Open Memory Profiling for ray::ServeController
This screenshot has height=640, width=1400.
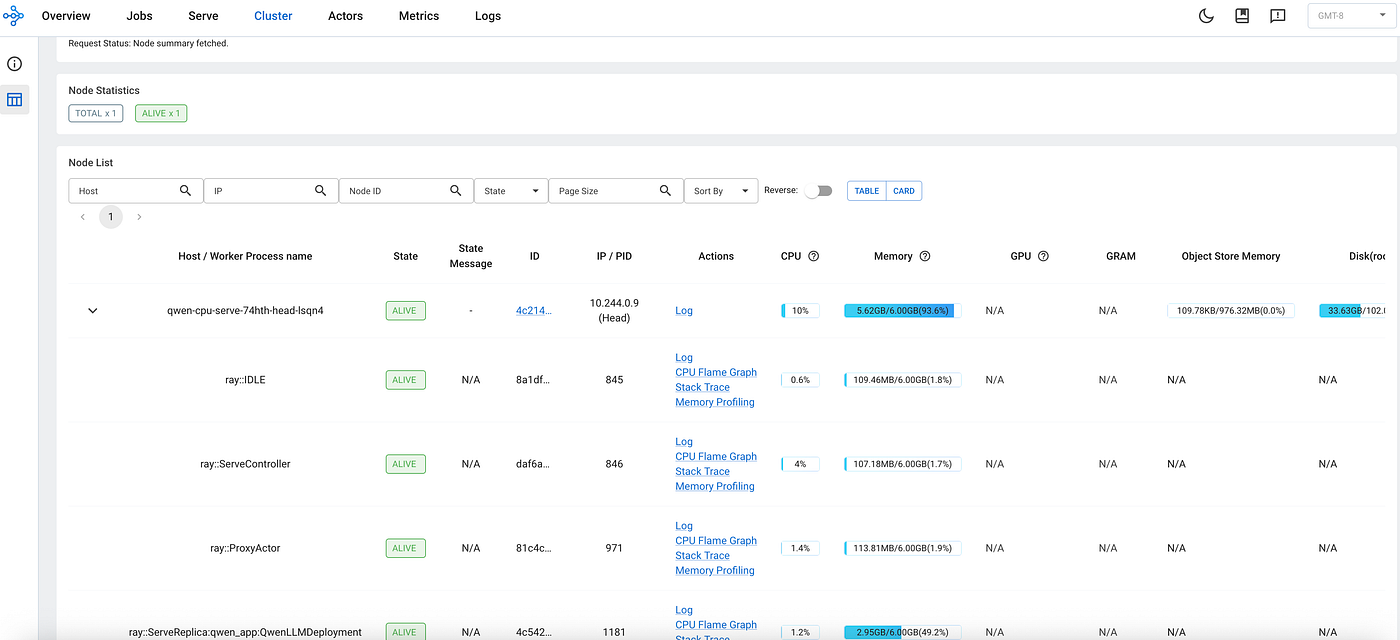pyautogui.click(x=715, y=486)
